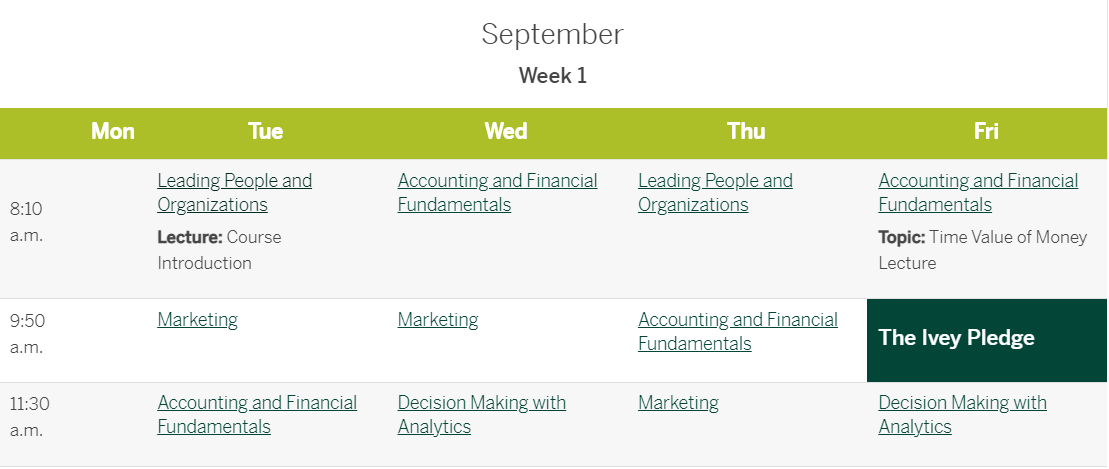Image resolution: width=1109 pixels, height=469 pixels.
Task: Click the September month title
Action: 552,35
